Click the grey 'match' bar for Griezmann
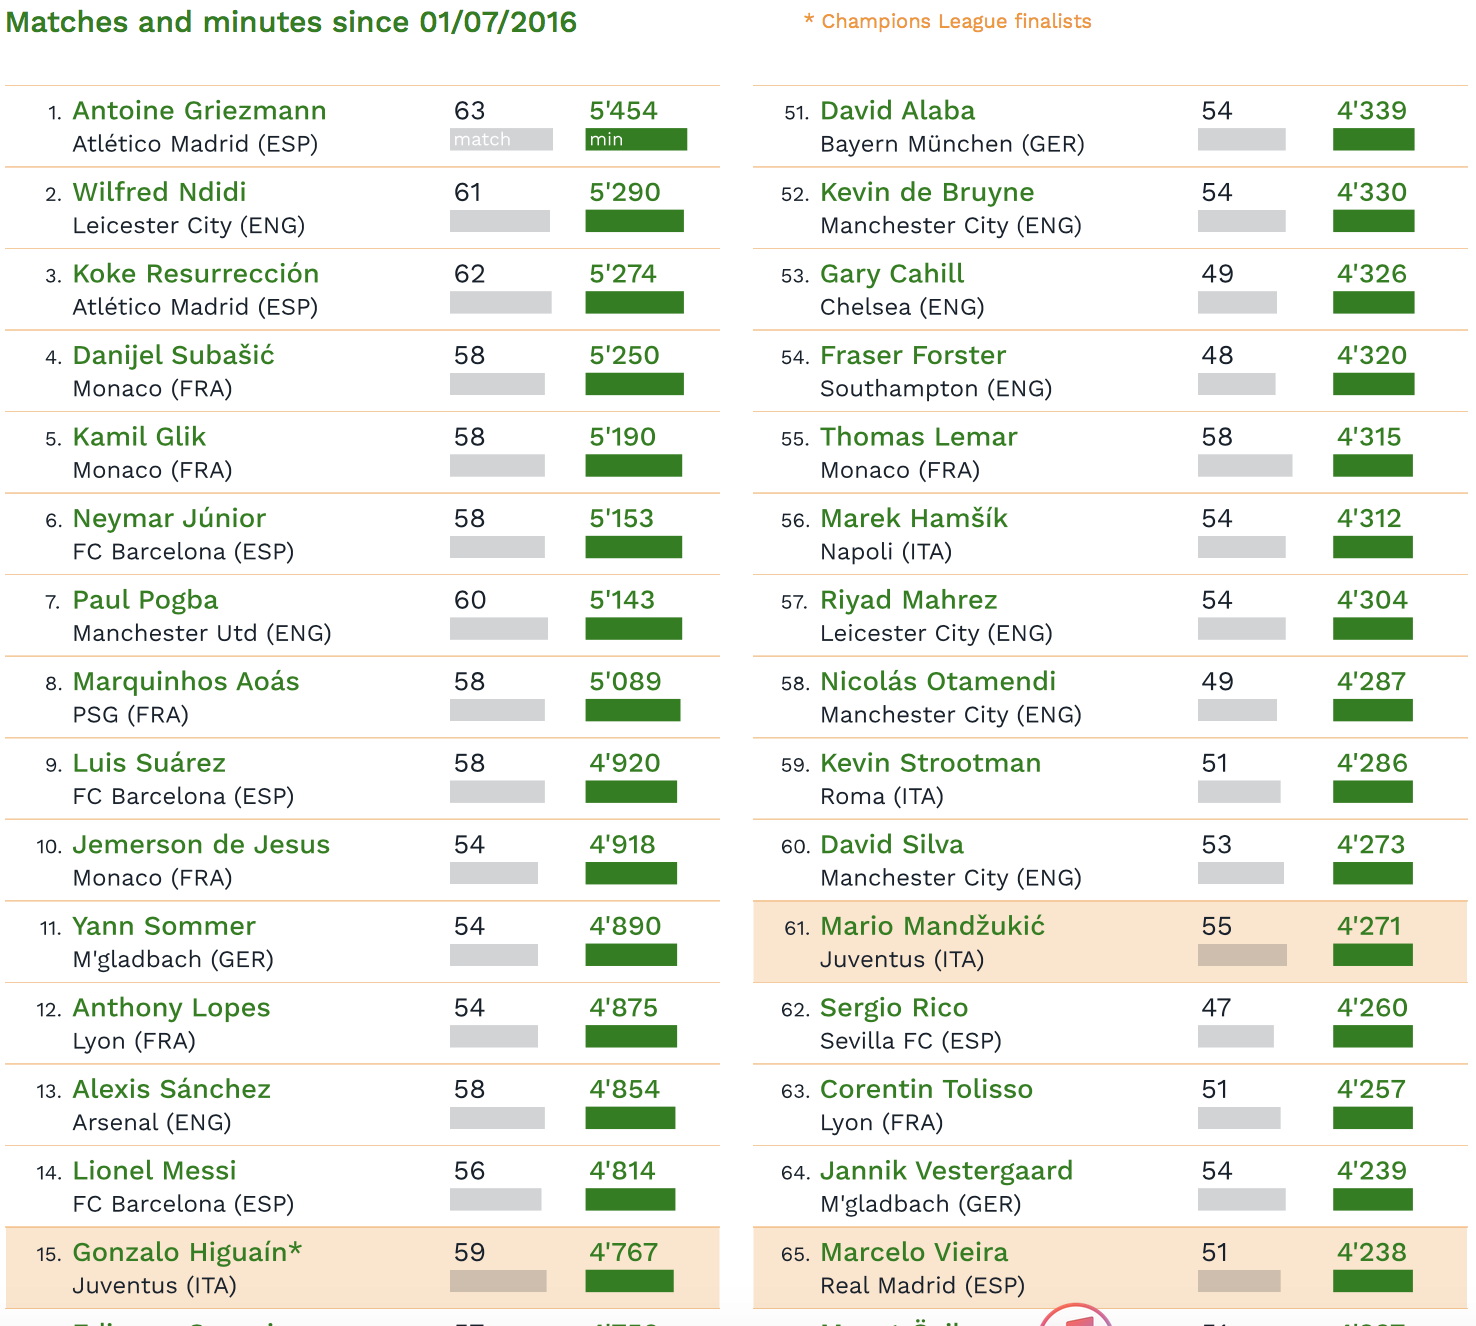Image resolution: width=1476 pixels, height=1326 pixels. 501,139
